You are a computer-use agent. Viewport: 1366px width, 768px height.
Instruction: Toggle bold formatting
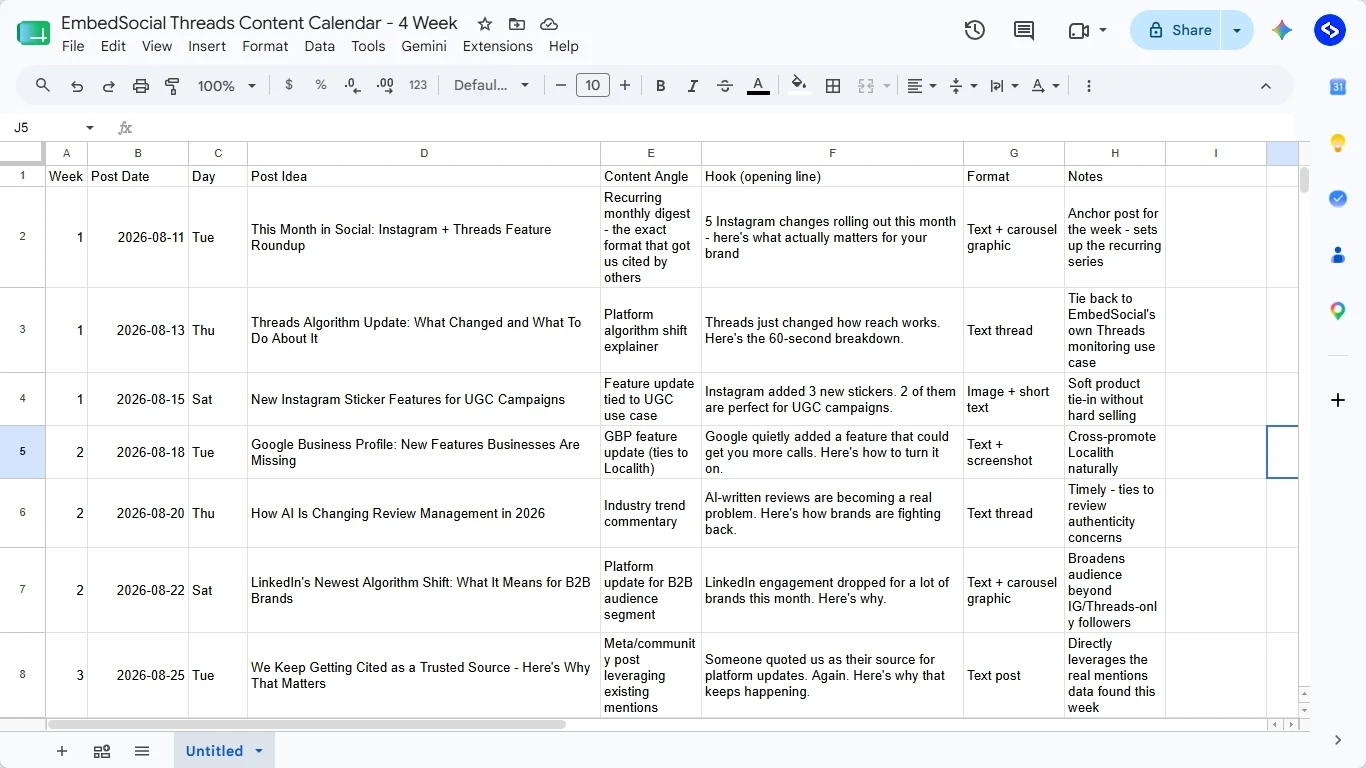(x=660, y=86)
